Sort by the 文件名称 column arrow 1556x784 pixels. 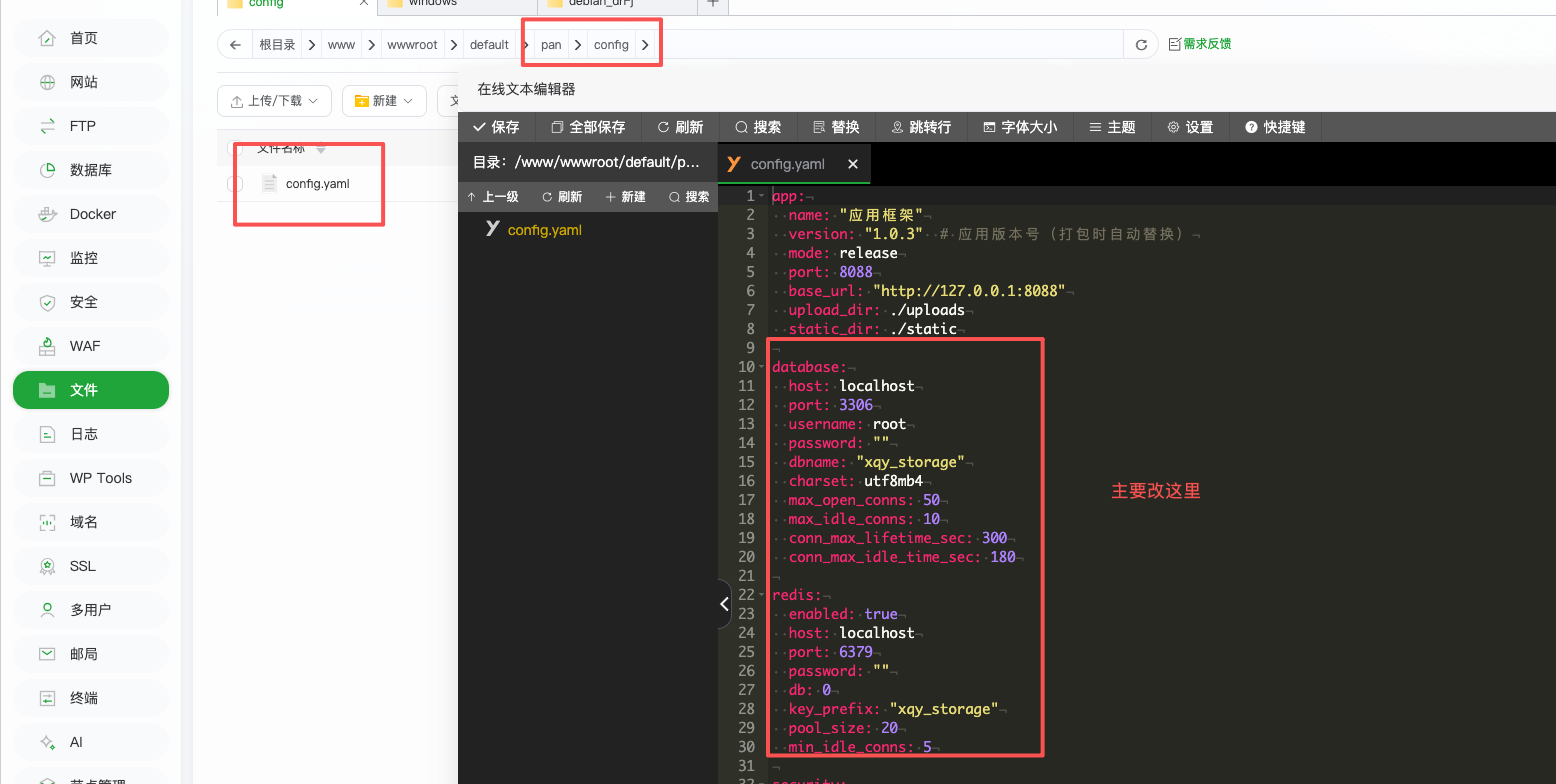click(321, 149)
